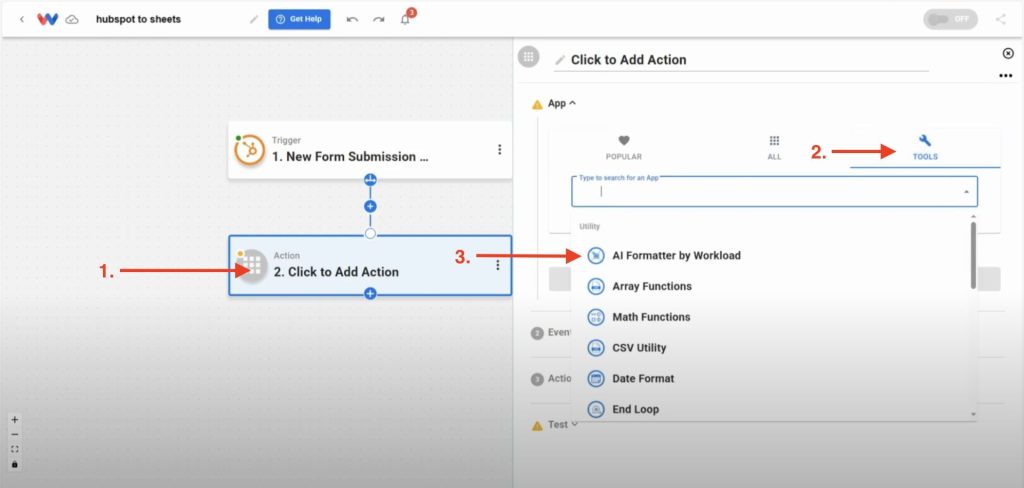The width and height of the screenshot is (1024, 488).
Task: Click the dropdown list scroll-down arrow
Action: (x=973, y=414)
